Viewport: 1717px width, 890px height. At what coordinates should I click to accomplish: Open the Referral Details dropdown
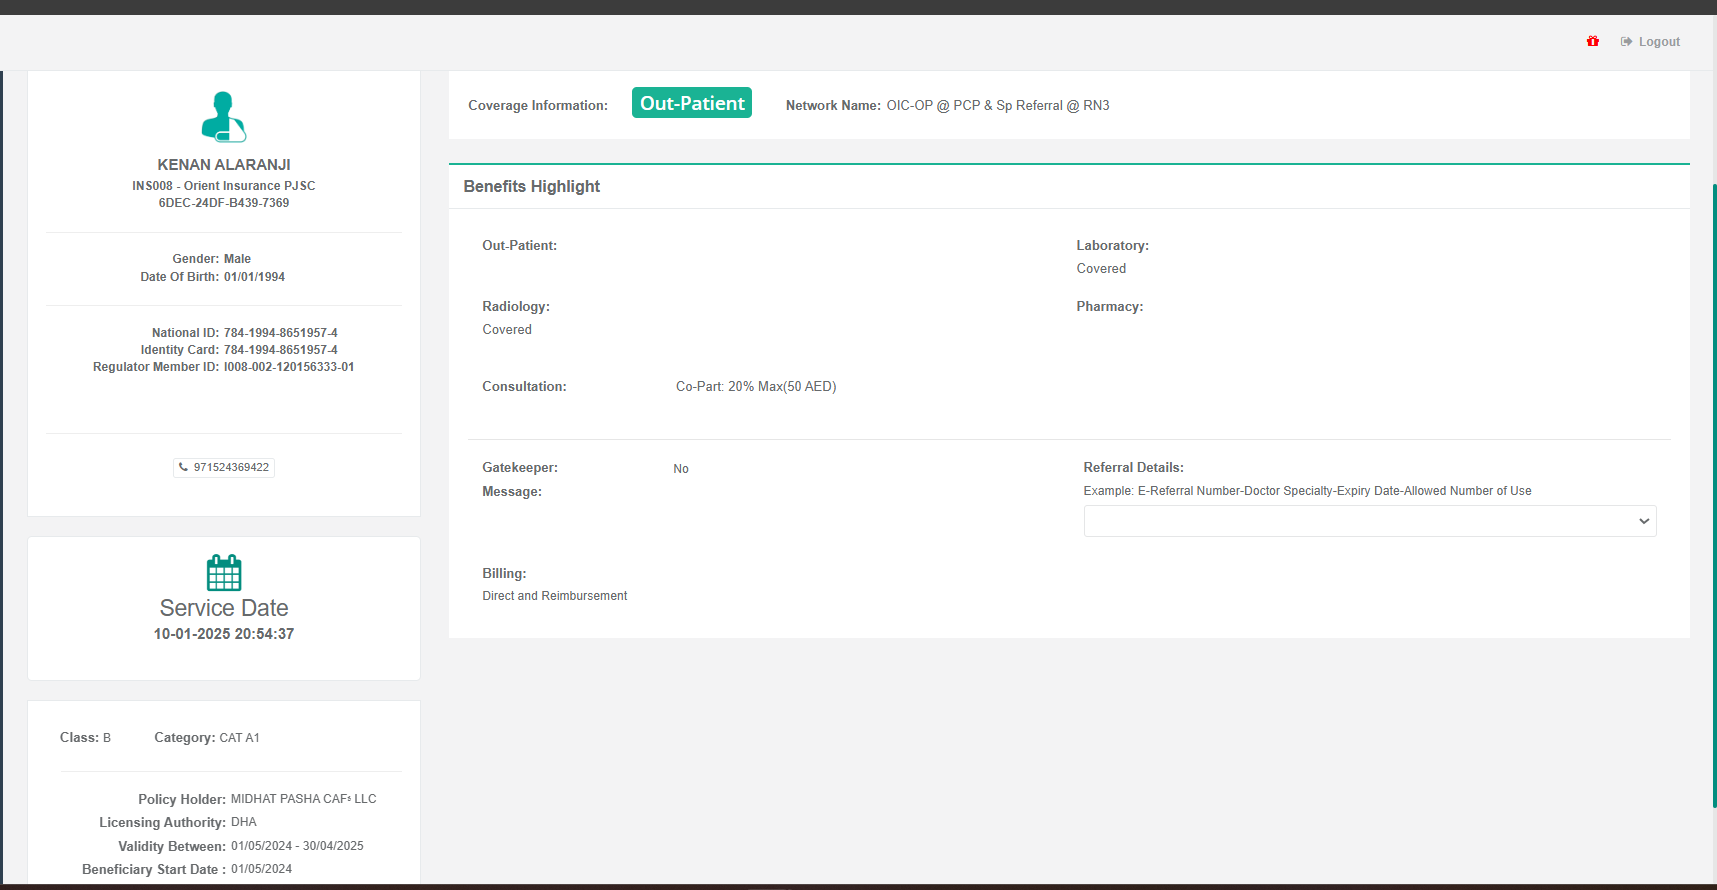pos(1369,521)
